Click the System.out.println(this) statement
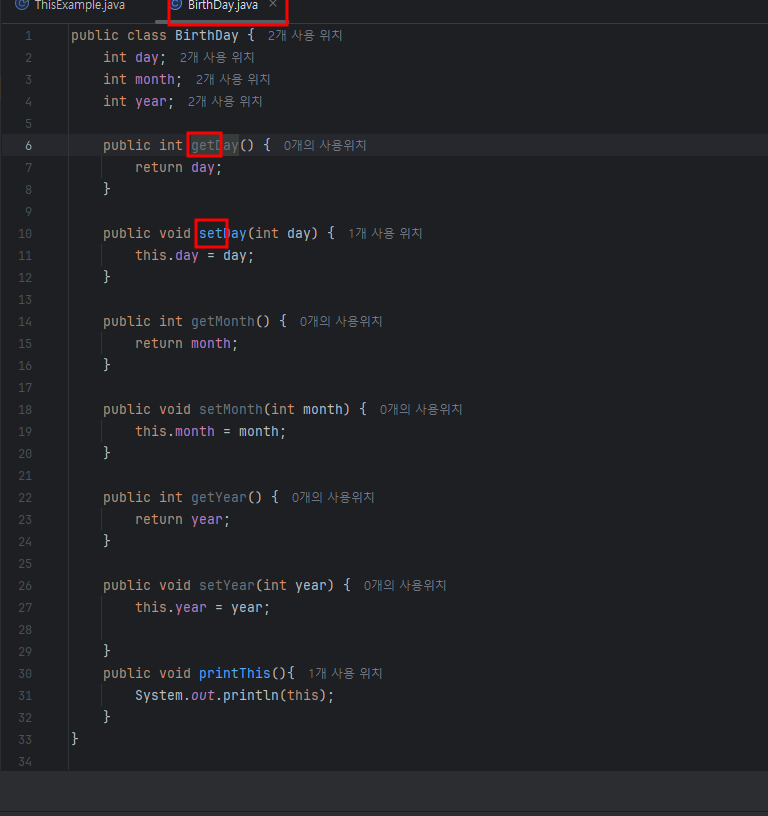Image resolution: width=768 pixels, height=816 pixels. click(x=235, y=695)
